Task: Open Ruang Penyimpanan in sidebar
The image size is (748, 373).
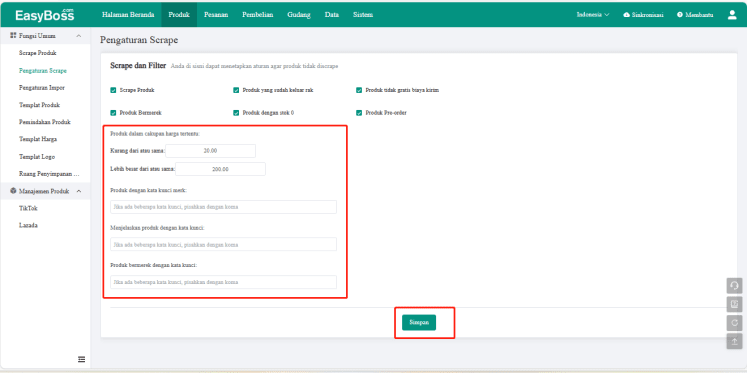Action: pos(49,174)
